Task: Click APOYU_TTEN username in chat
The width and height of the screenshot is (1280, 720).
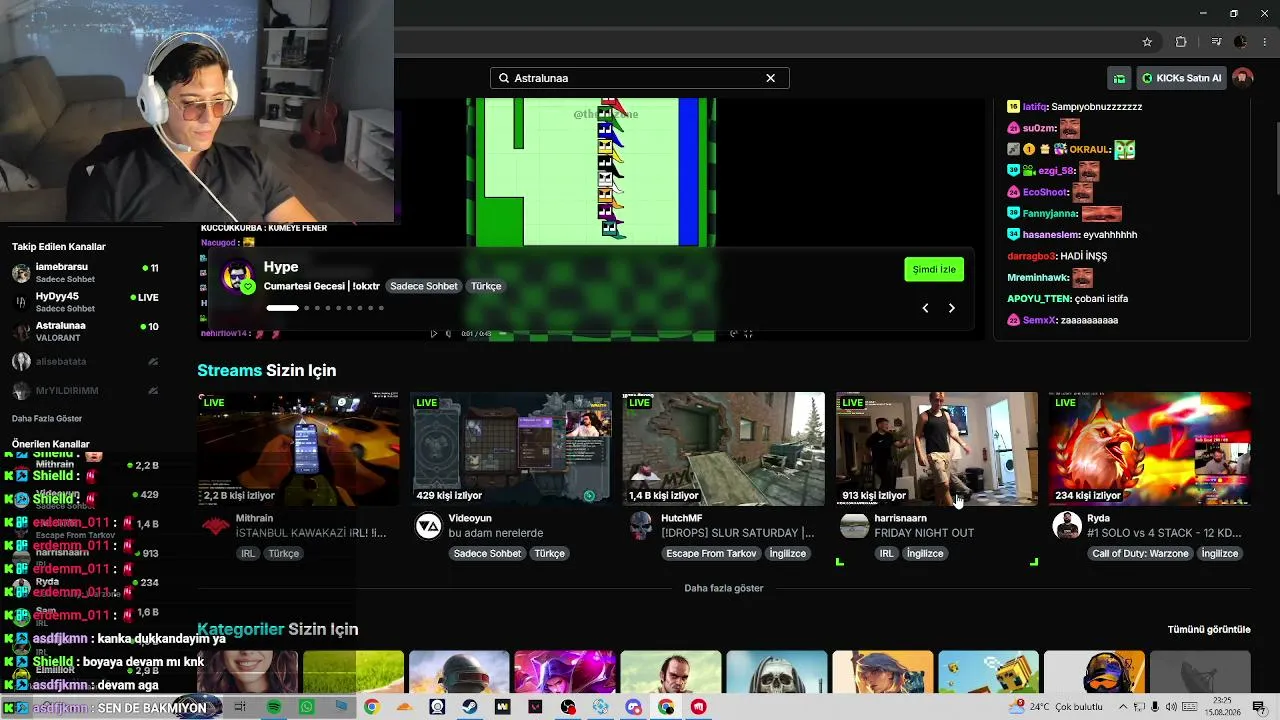Action: (x=1039, y=299)
